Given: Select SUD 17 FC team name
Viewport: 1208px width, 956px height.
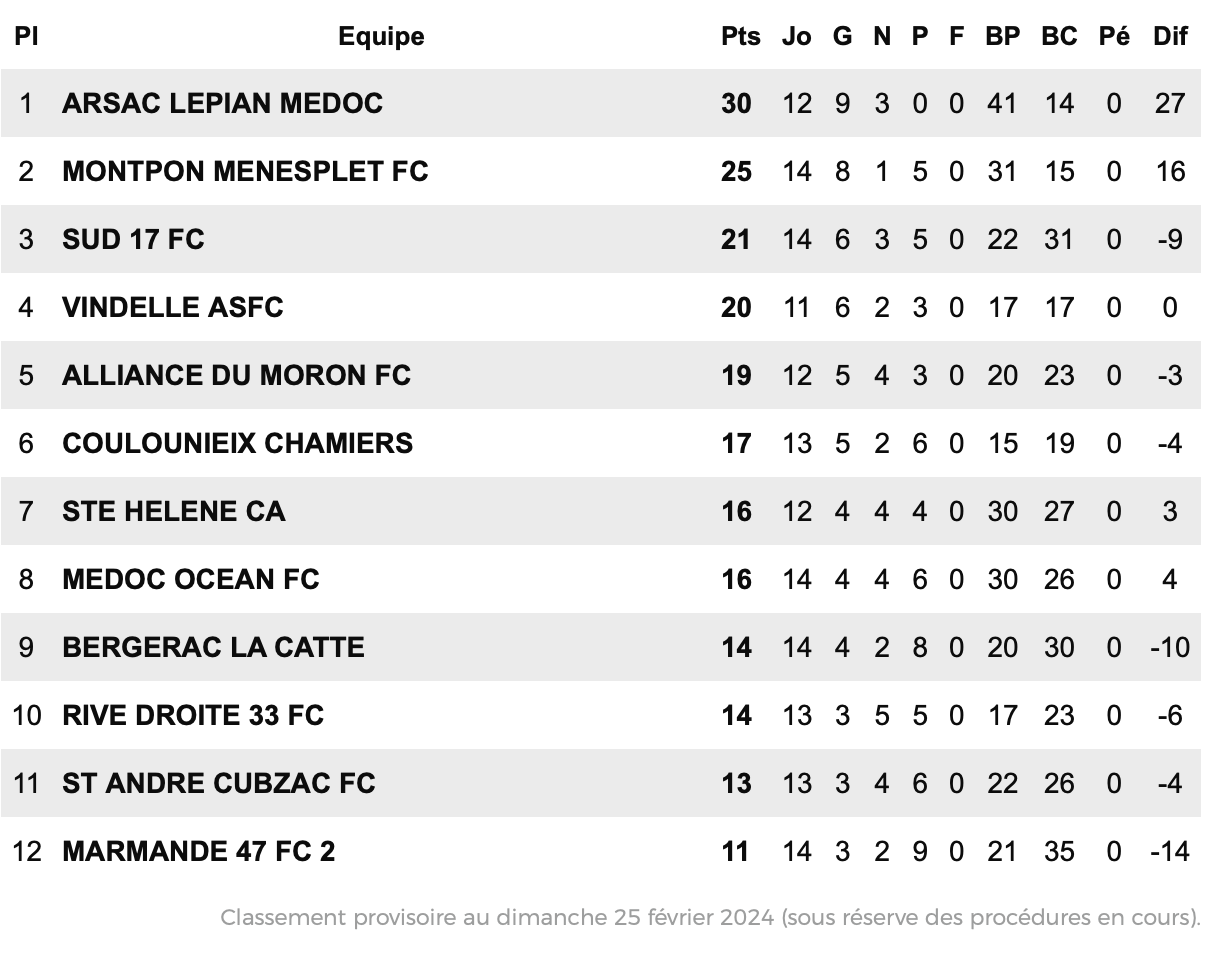Looking at the screenshot, I should pos(133,239).
